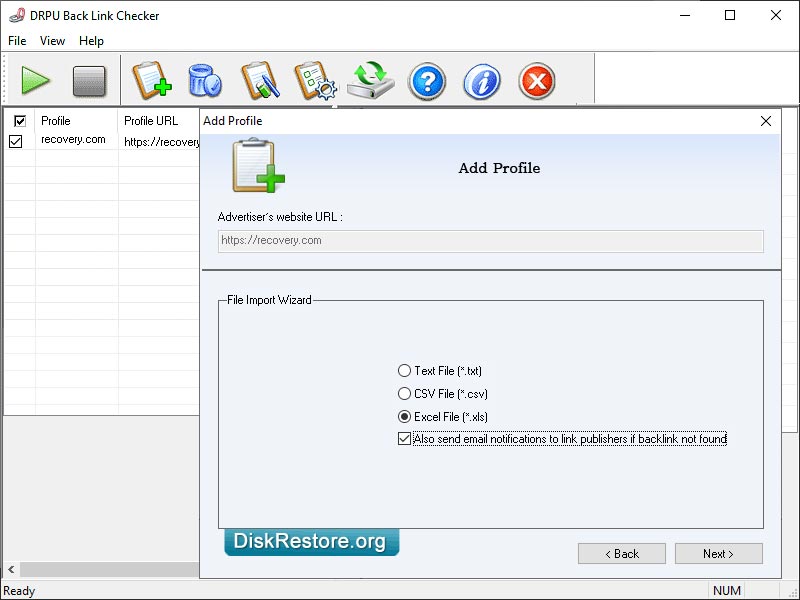This screenshot has height=600, width=800.
Task: Select the Text File (*.txt) radio option
Action: tap(405, 371)
